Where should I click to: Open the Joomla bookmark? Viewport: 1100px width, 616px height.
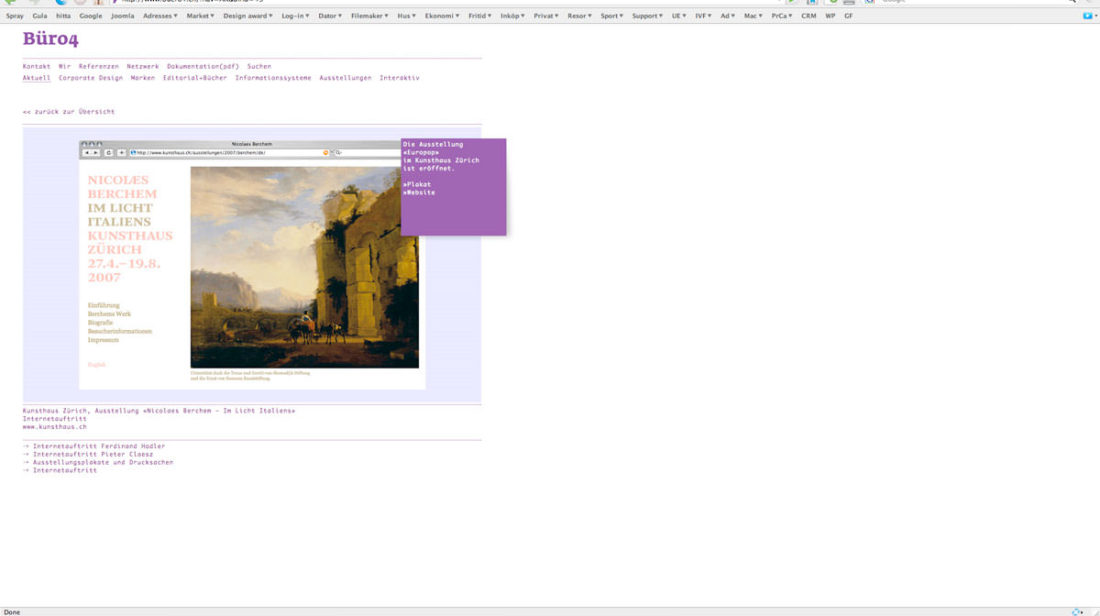122,15
